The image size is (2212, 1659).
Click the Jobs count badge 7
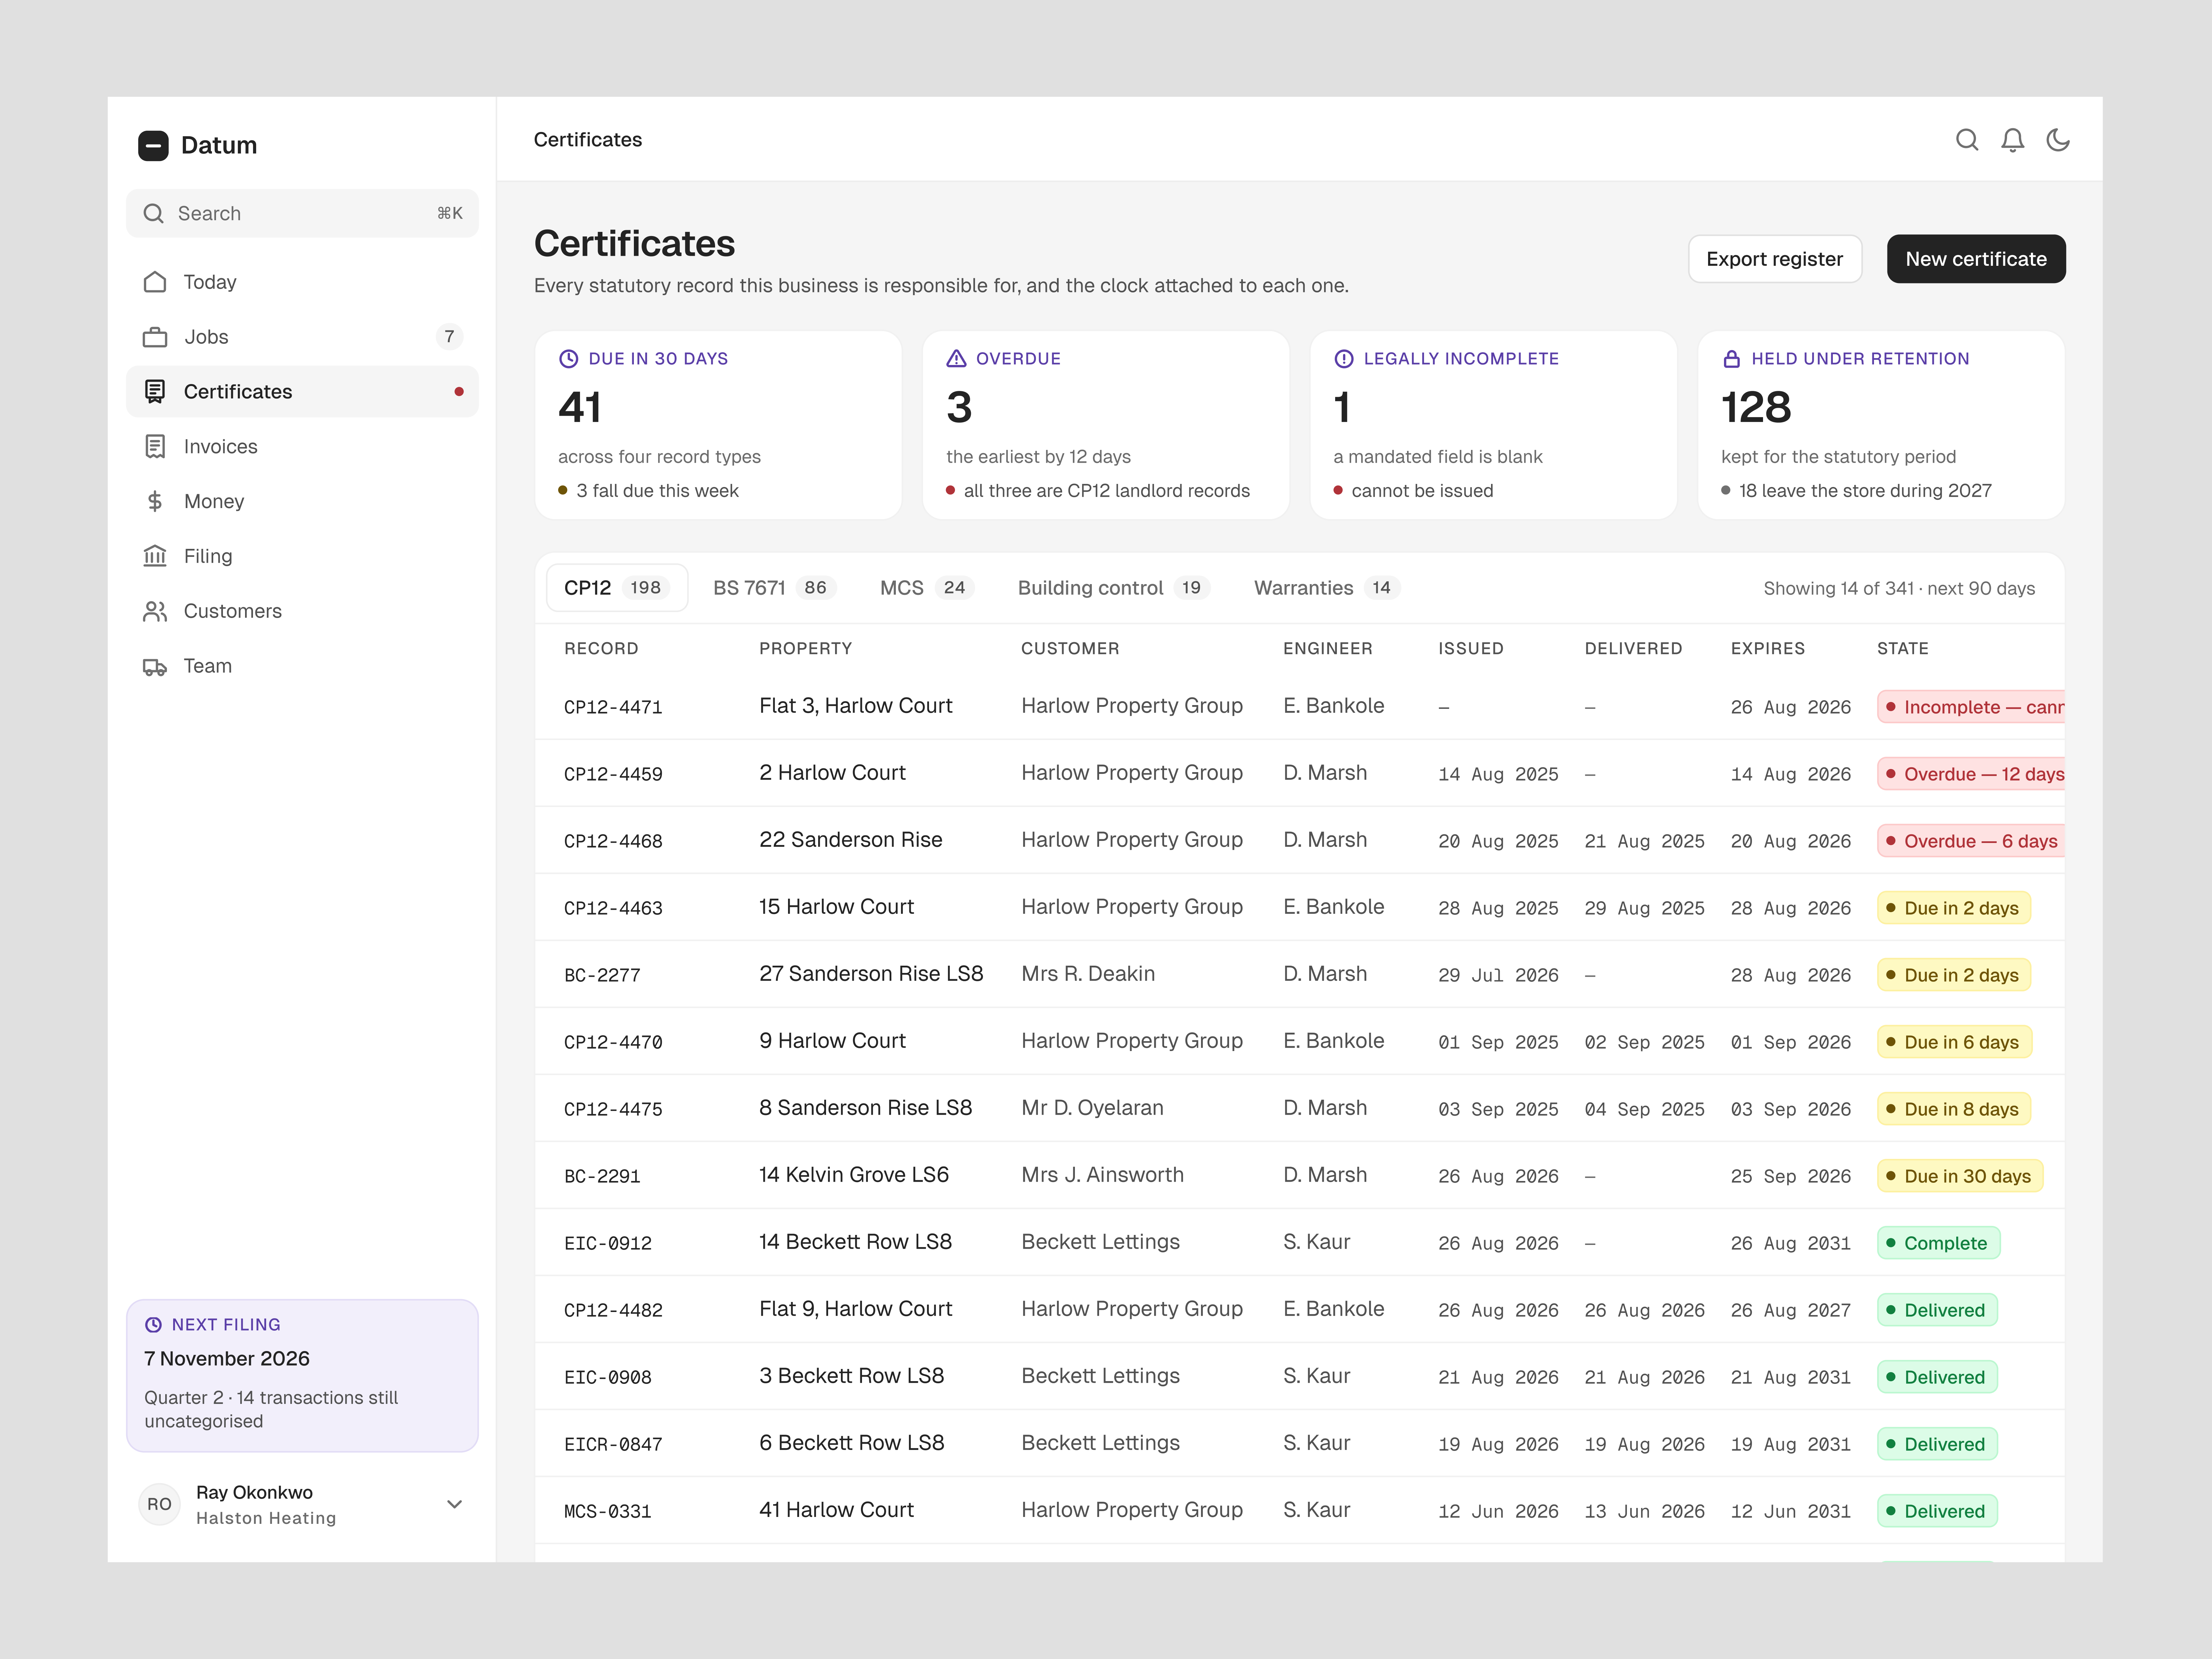(449, 337)
